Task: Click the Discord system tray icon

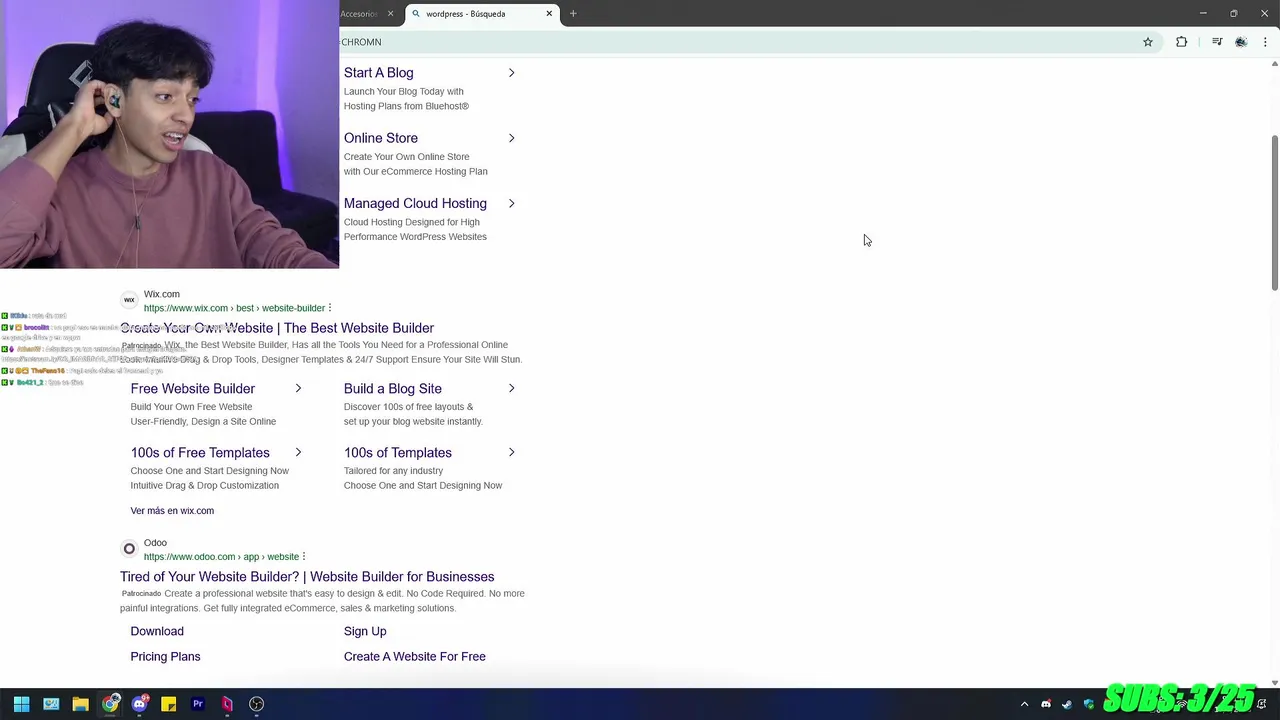Action: pyautogui.click(x=1046, y=704)
